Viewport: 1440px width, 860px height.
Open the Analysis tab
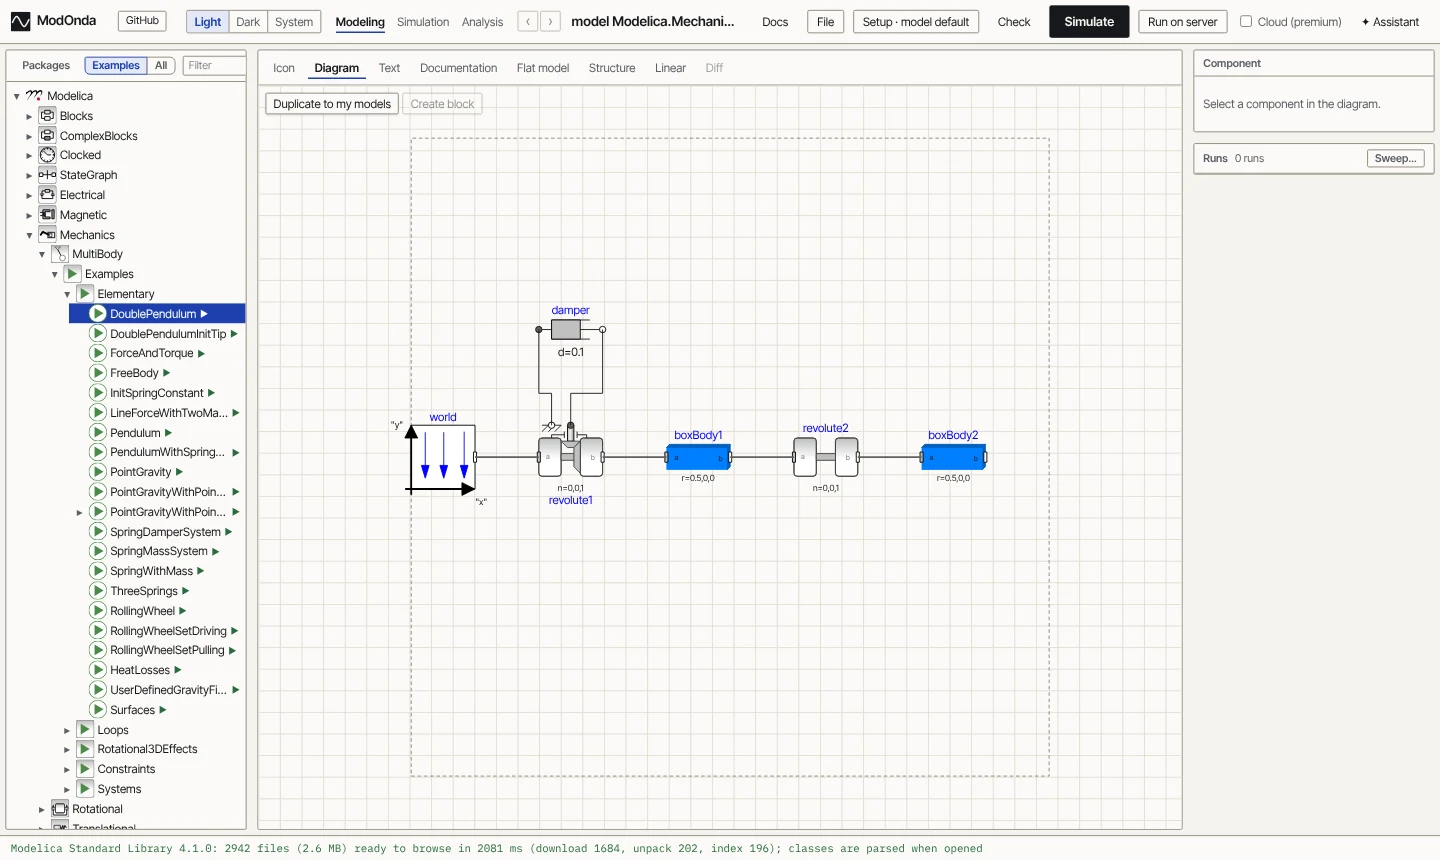(x=482, y=22)
